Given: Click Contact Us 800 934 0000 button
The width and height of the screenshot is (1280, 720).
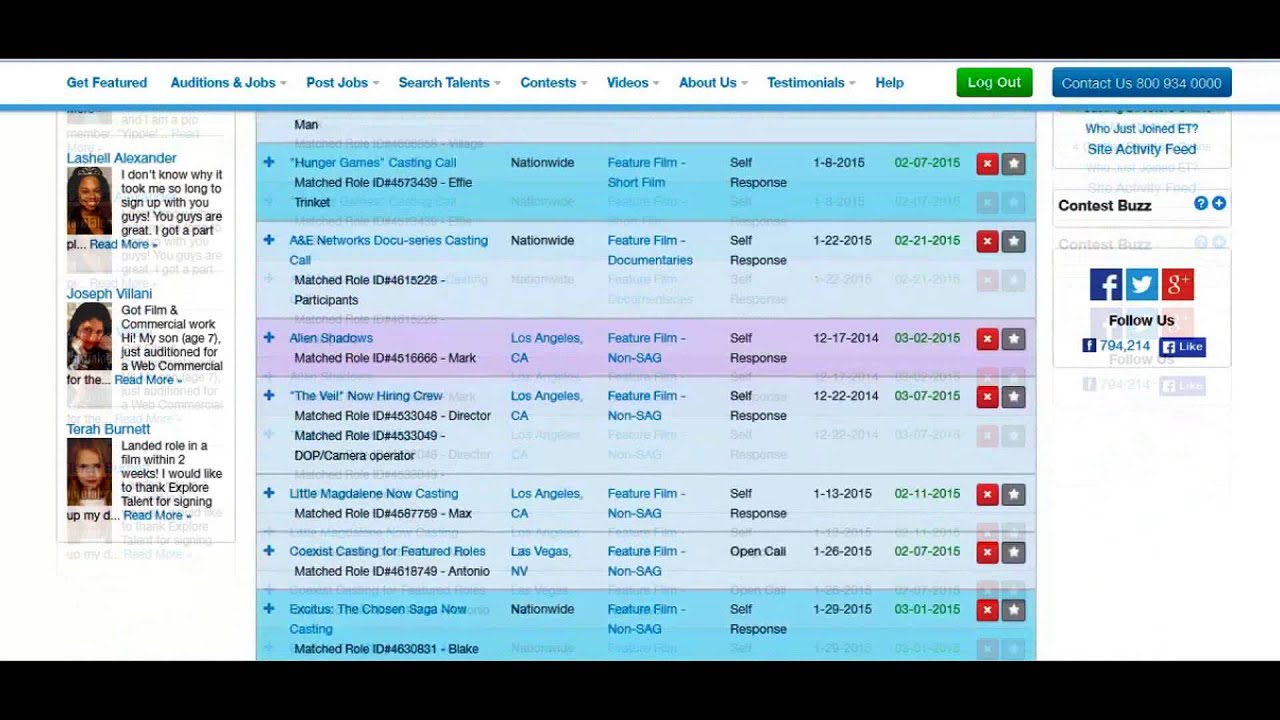Looking at the screenshot, I should pyautogui.click(x=1141, y=83).
